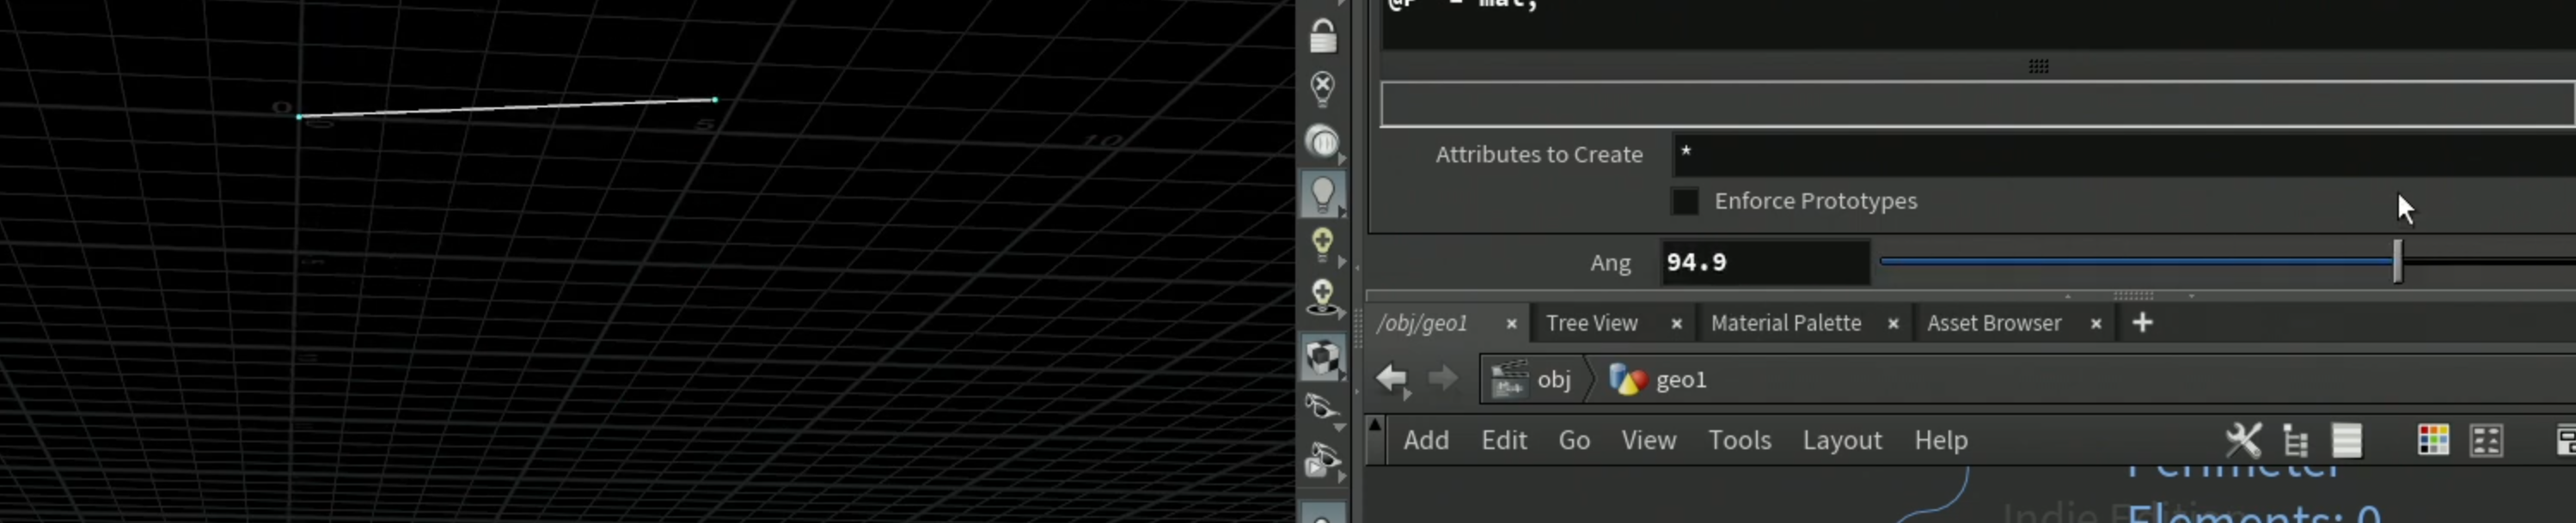
Task: Click the glasses with film strip icon
Action: (1322, 461)
